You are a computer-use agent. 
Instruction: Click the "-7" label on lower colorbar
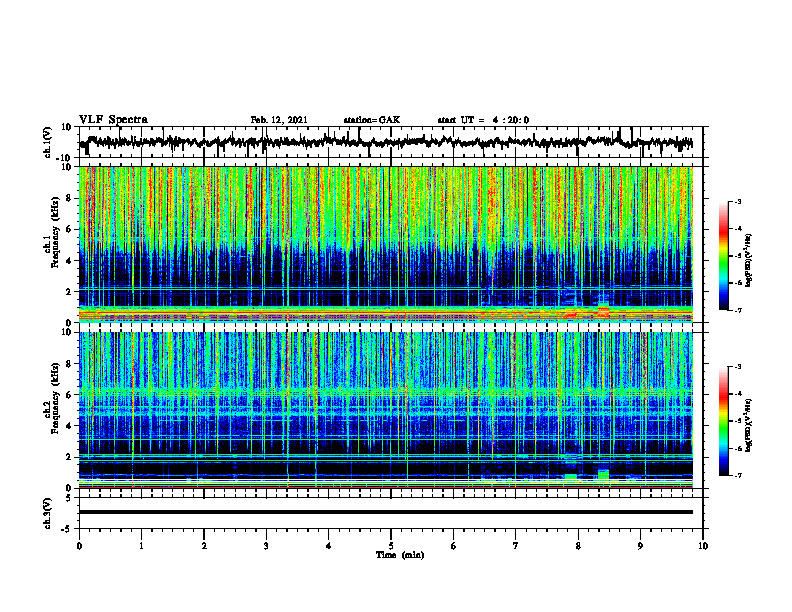click(738, 476)
